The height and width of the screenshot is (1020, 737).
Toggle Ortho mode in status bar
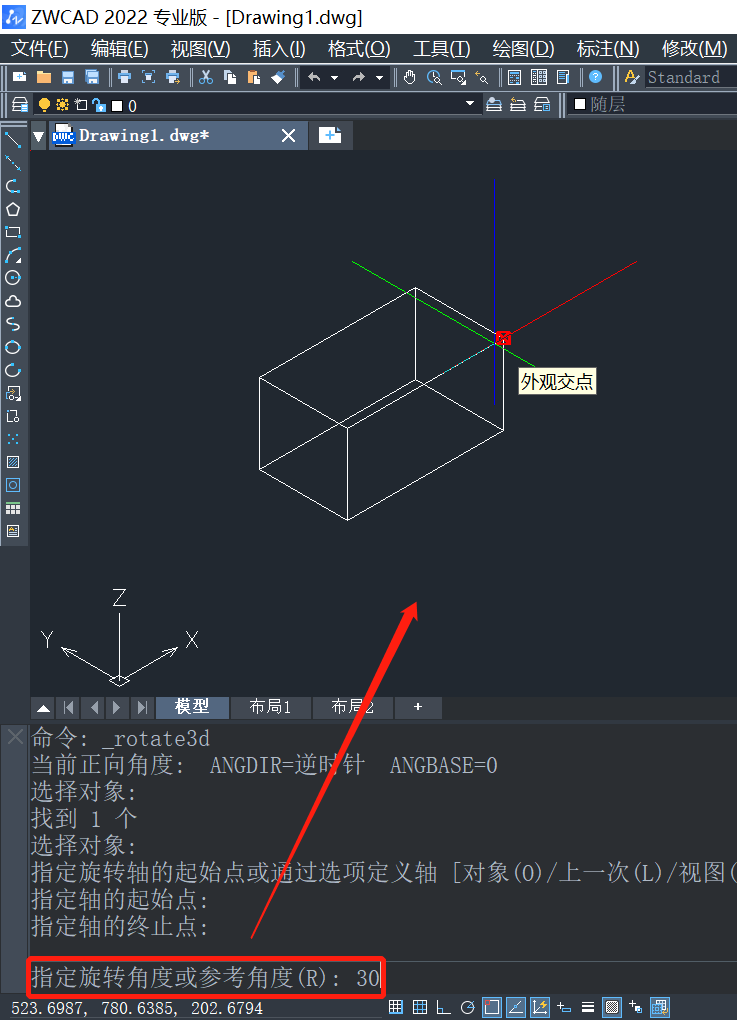point(443,1007)
